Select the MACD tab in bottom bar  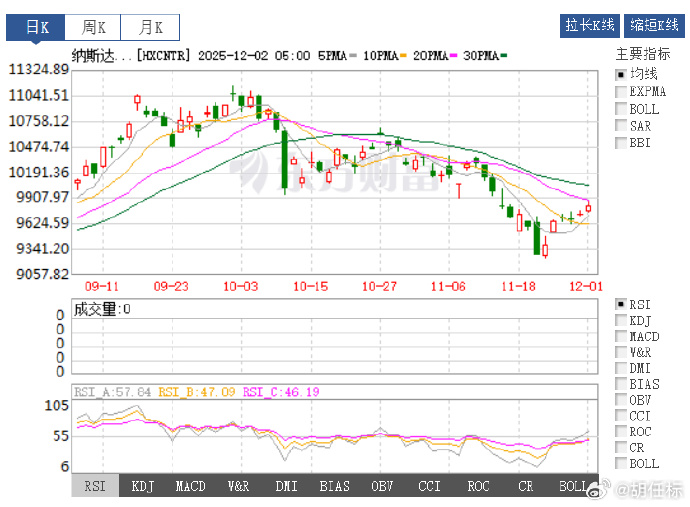[190, 486]
